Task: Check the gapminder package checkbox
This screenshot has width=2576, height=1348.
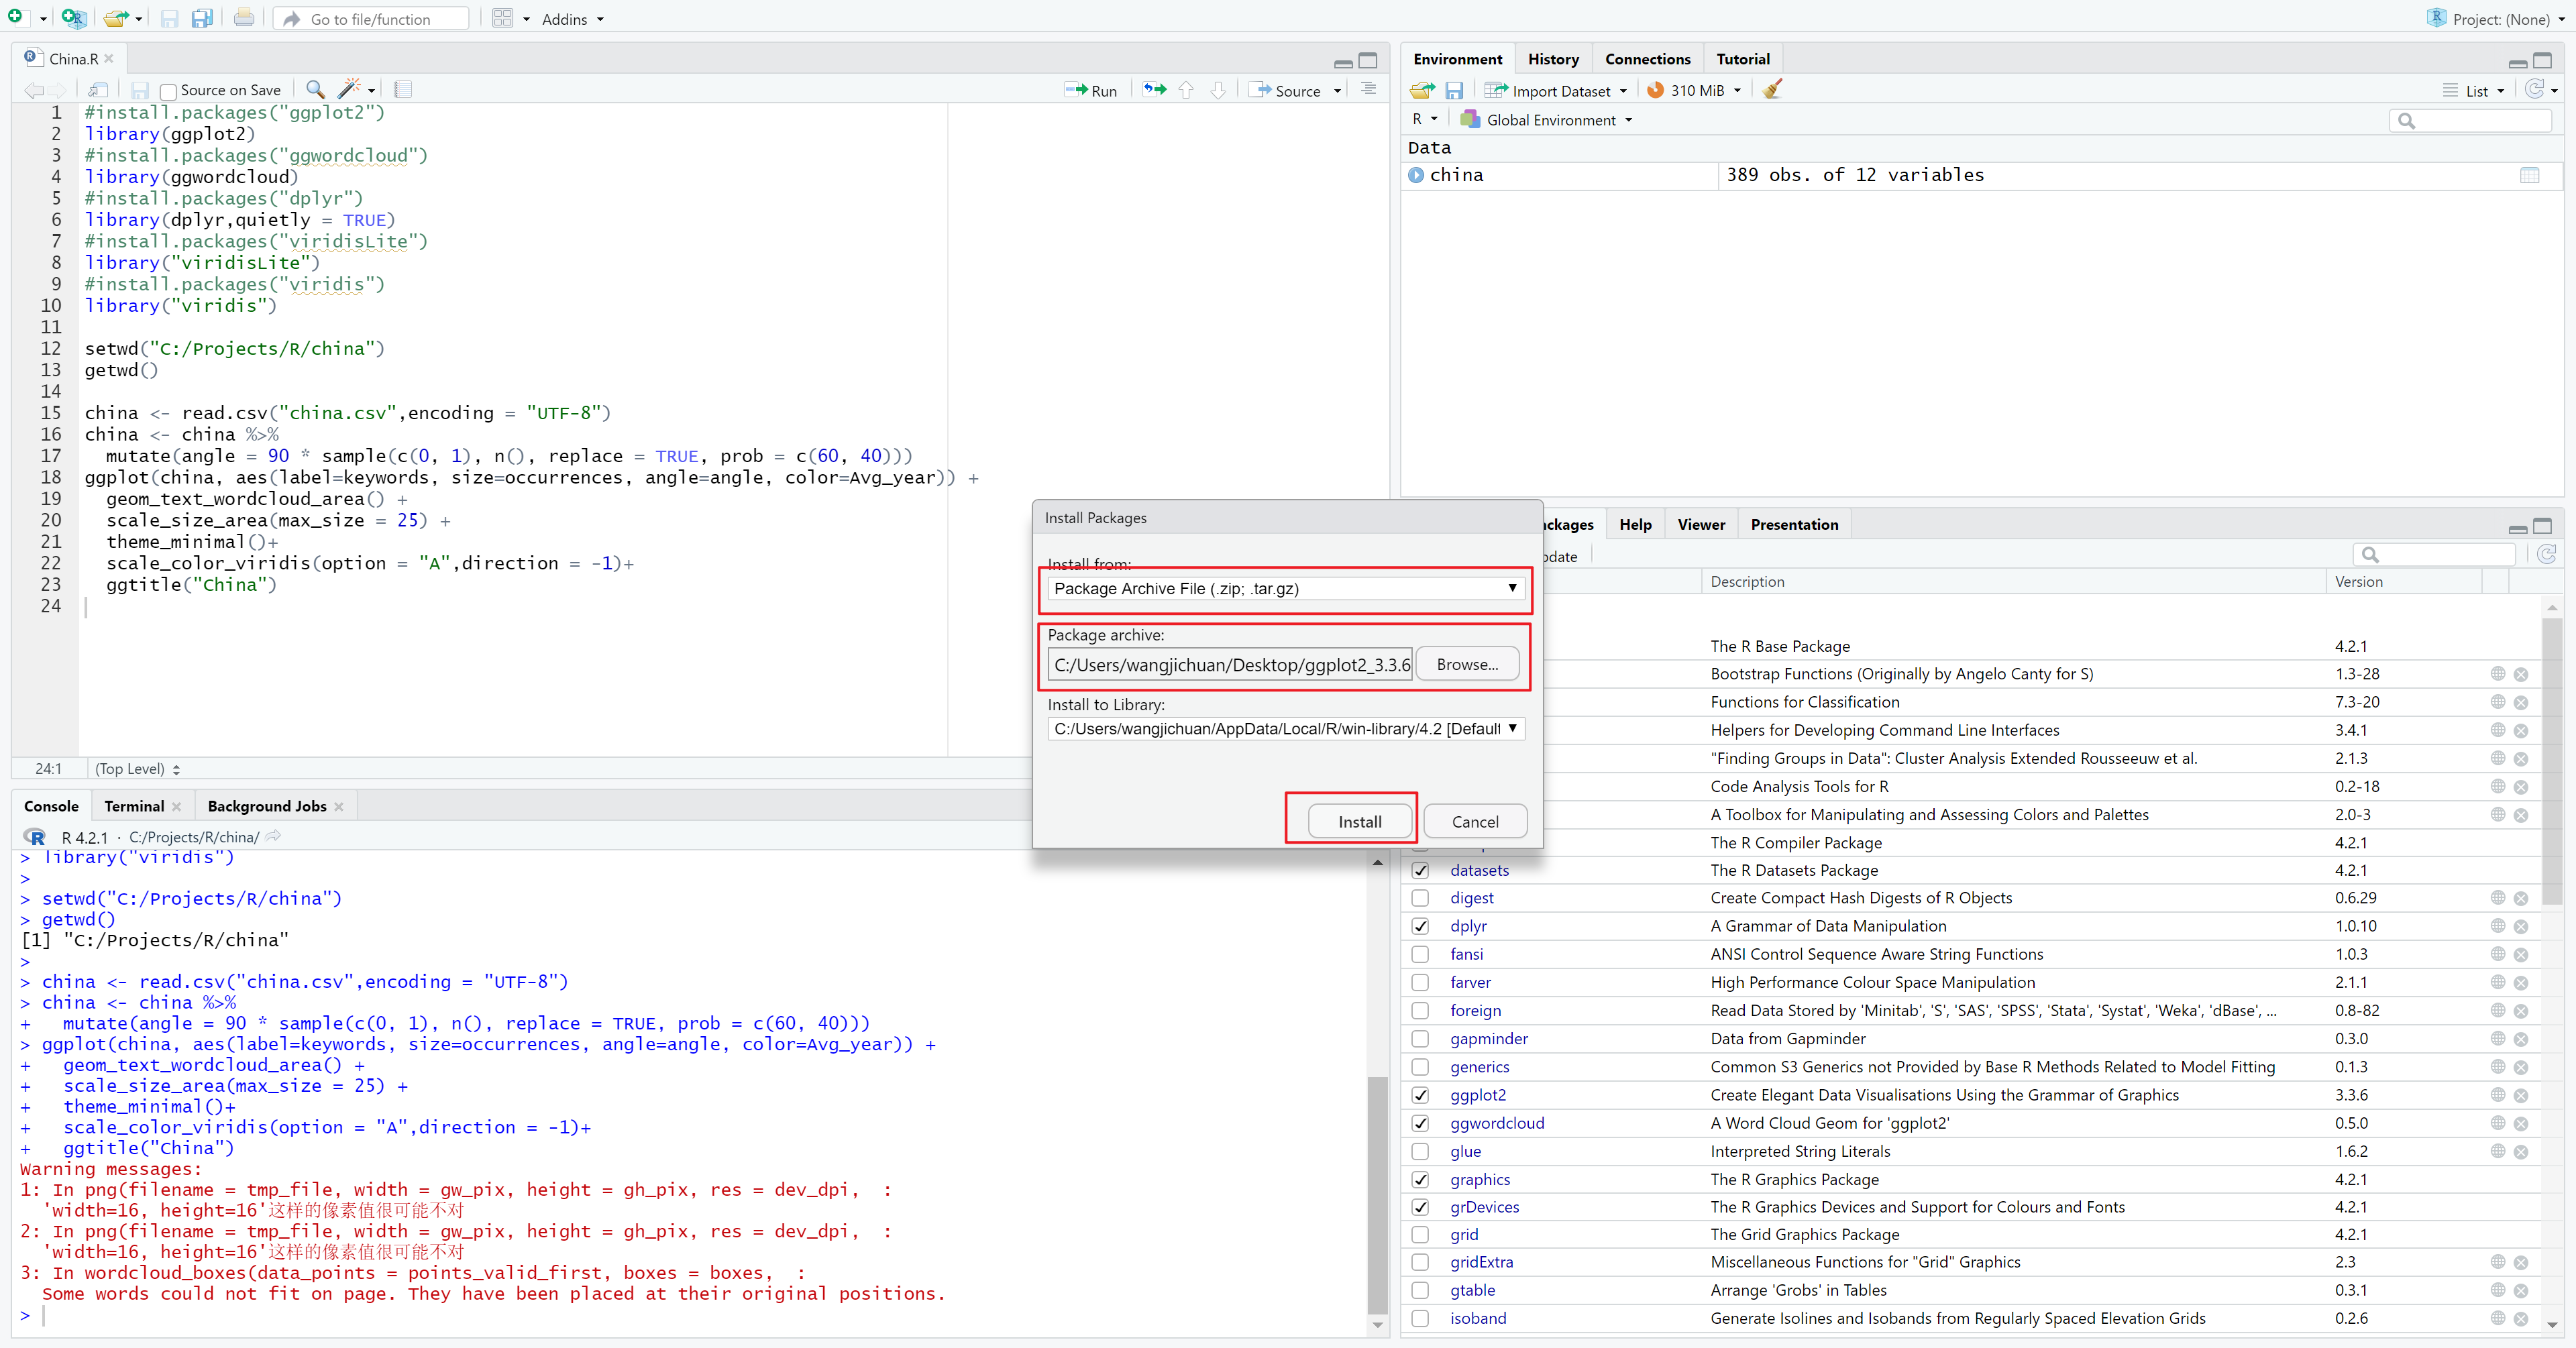Action: 1420,1039
